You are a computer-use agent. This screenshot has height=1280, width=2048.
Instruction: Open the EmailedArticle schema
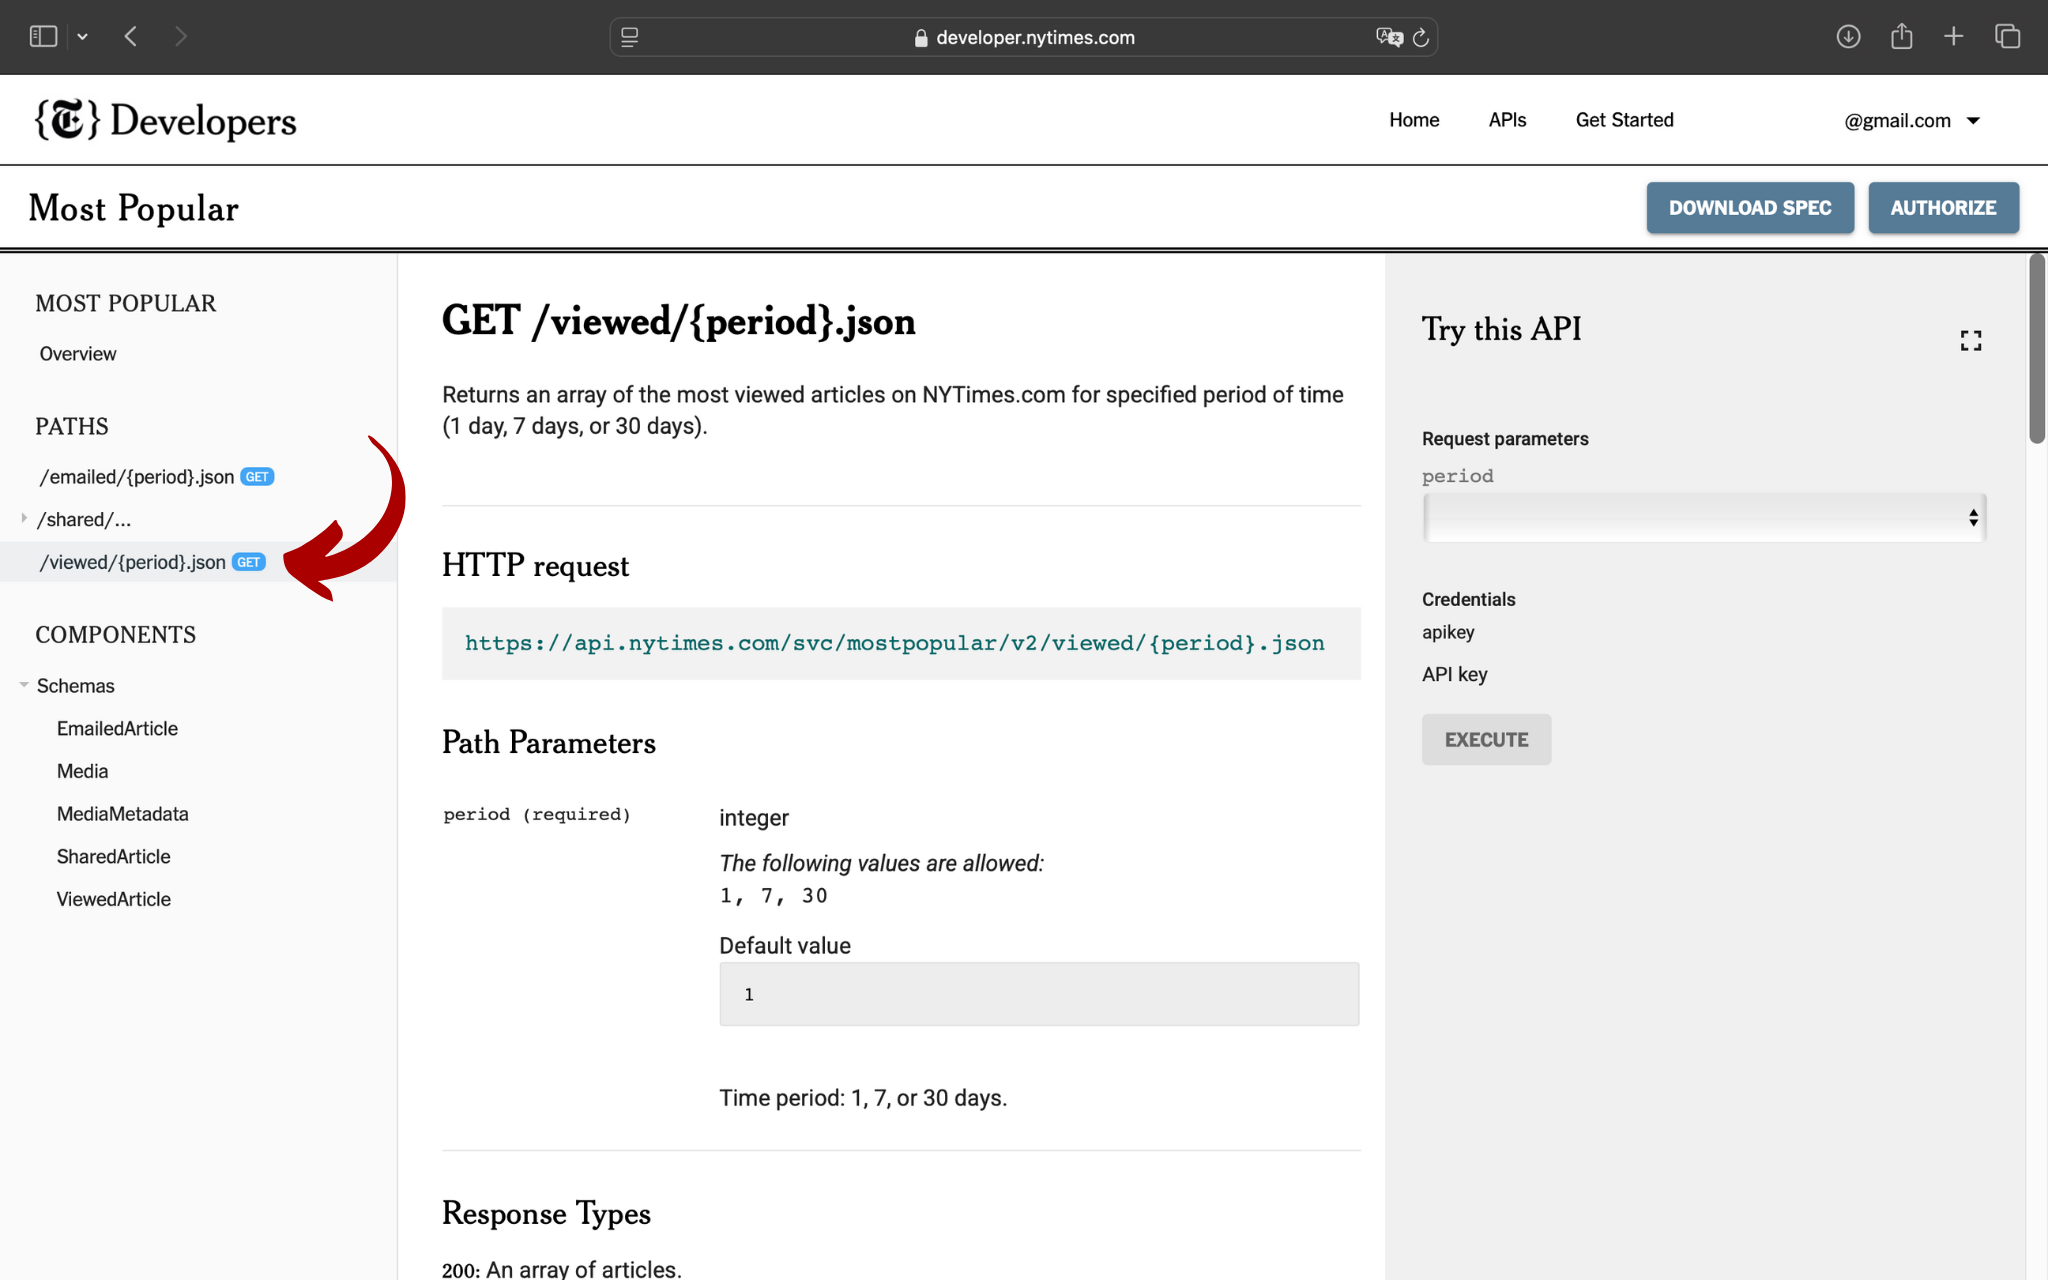tap(117, 729)
